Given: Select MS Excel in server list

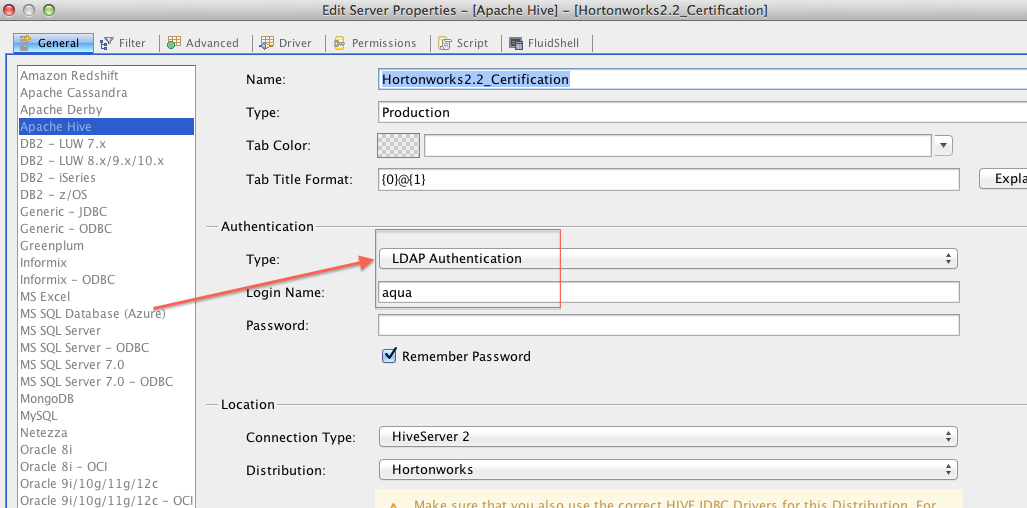Looking at the screenshot, I should 107,297.
